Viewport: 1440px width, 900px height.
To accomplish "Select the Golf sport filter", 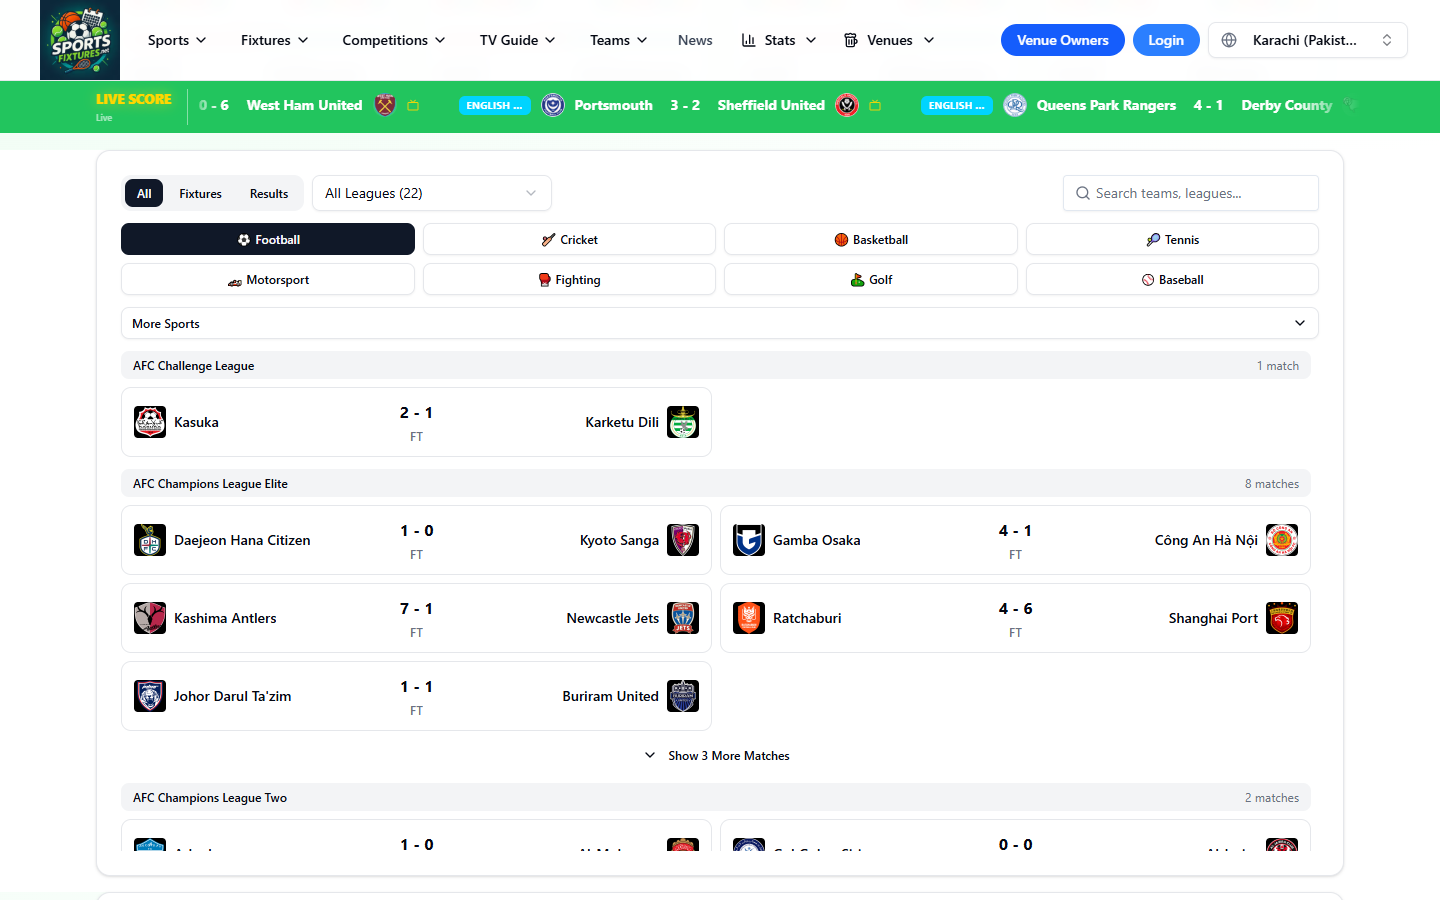I will (x=871, y=279).
